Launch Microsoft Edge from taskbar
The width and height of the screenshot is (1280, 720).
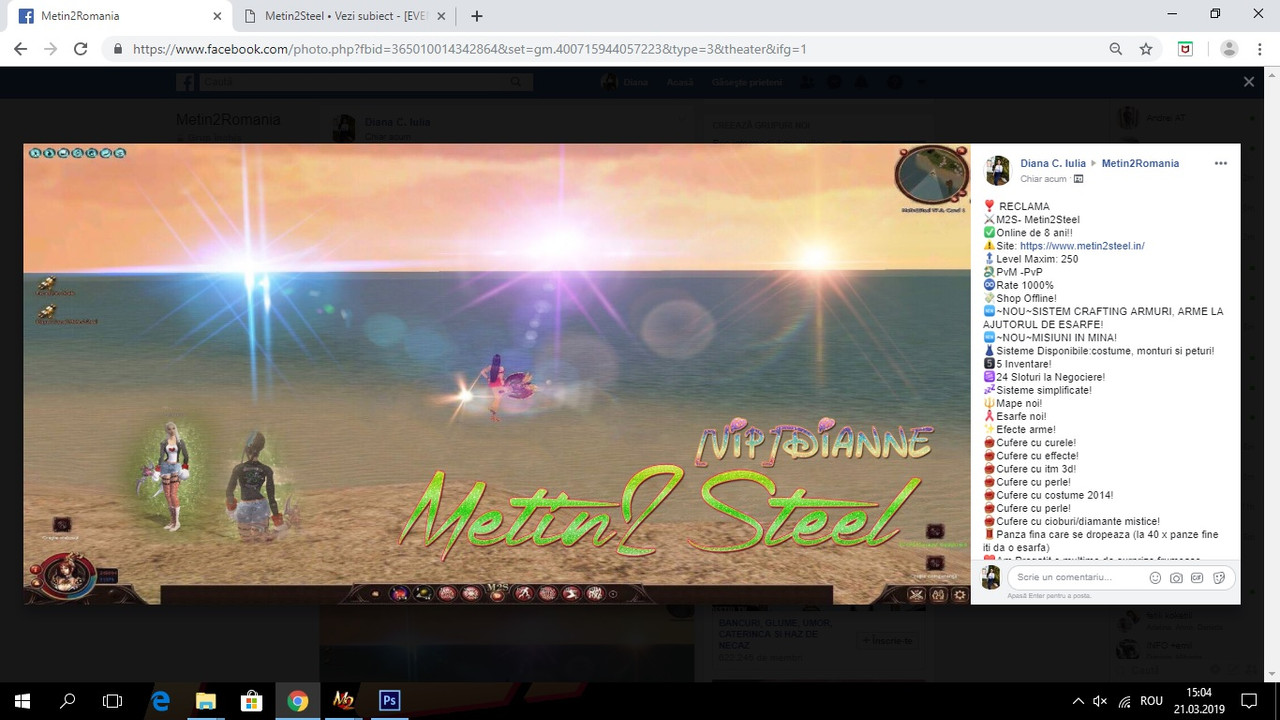[160, 701]
